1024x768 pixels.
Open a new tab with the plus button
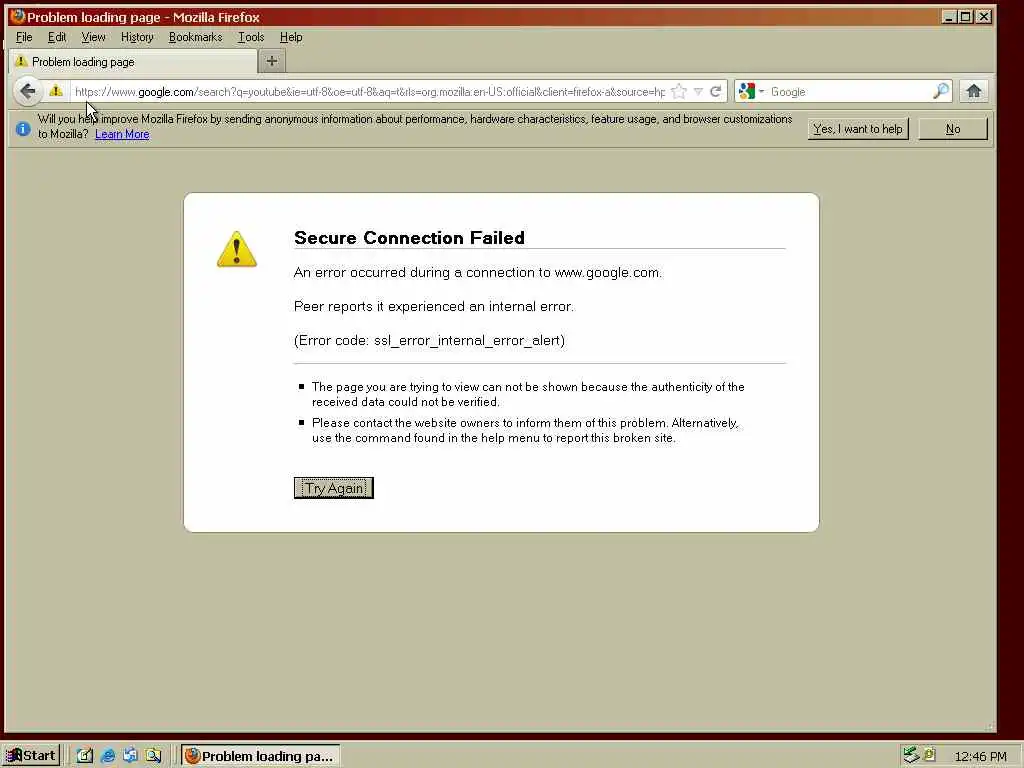coord(272,61)
